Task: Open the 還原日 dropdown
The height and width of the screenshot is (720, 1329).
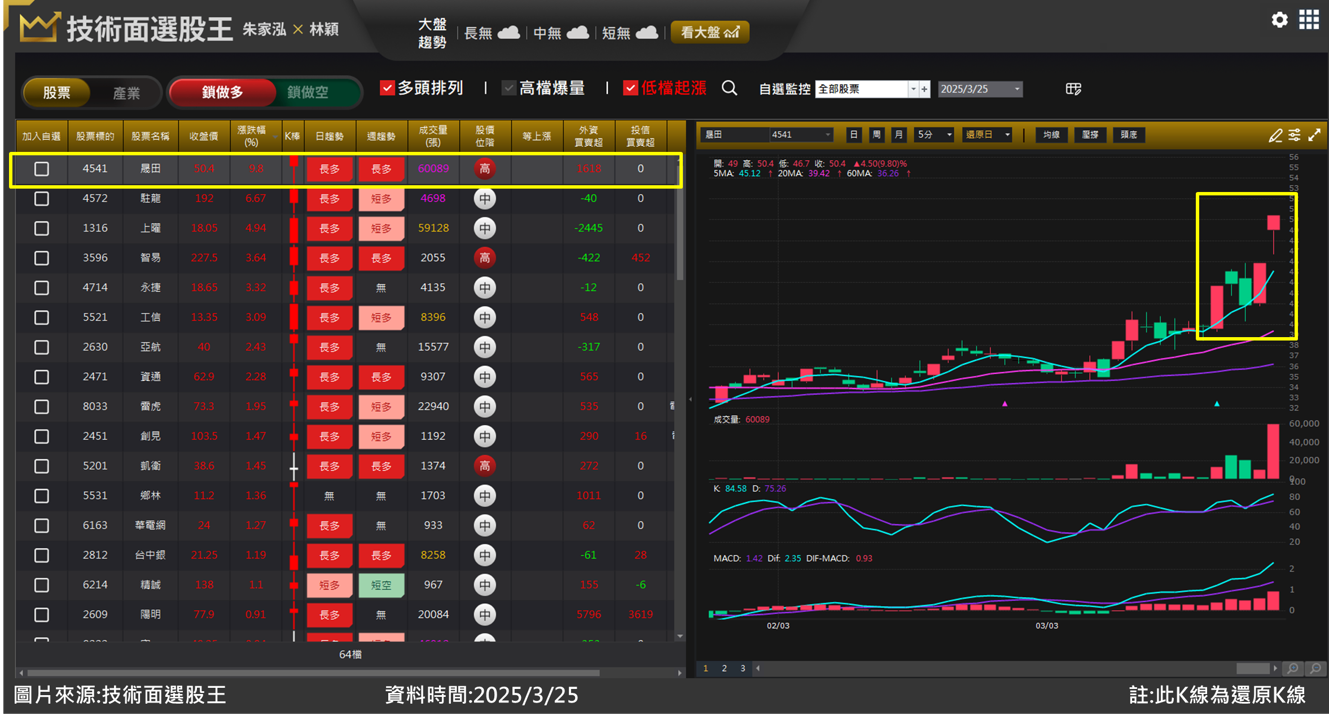Action: [987, 135]
